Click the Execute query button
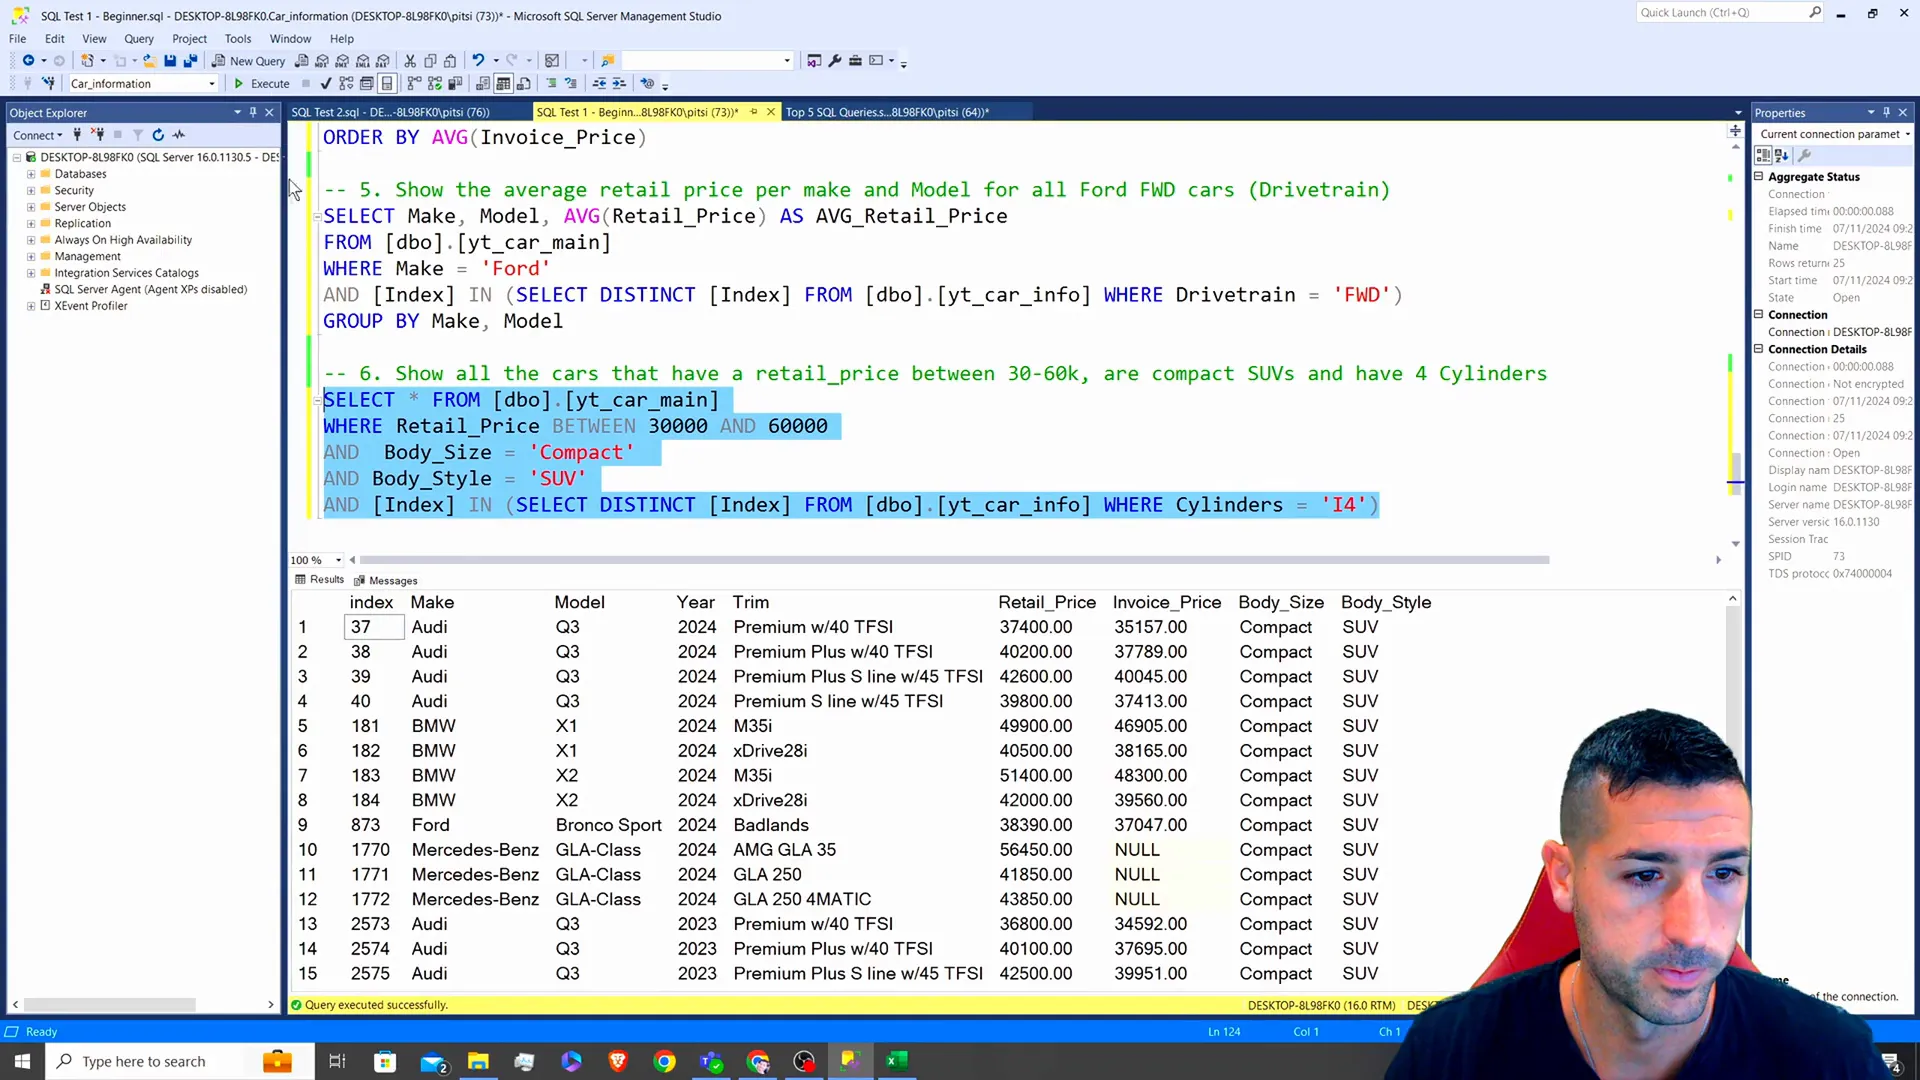The image size is (1920, 1080). (x=260, y=83)
